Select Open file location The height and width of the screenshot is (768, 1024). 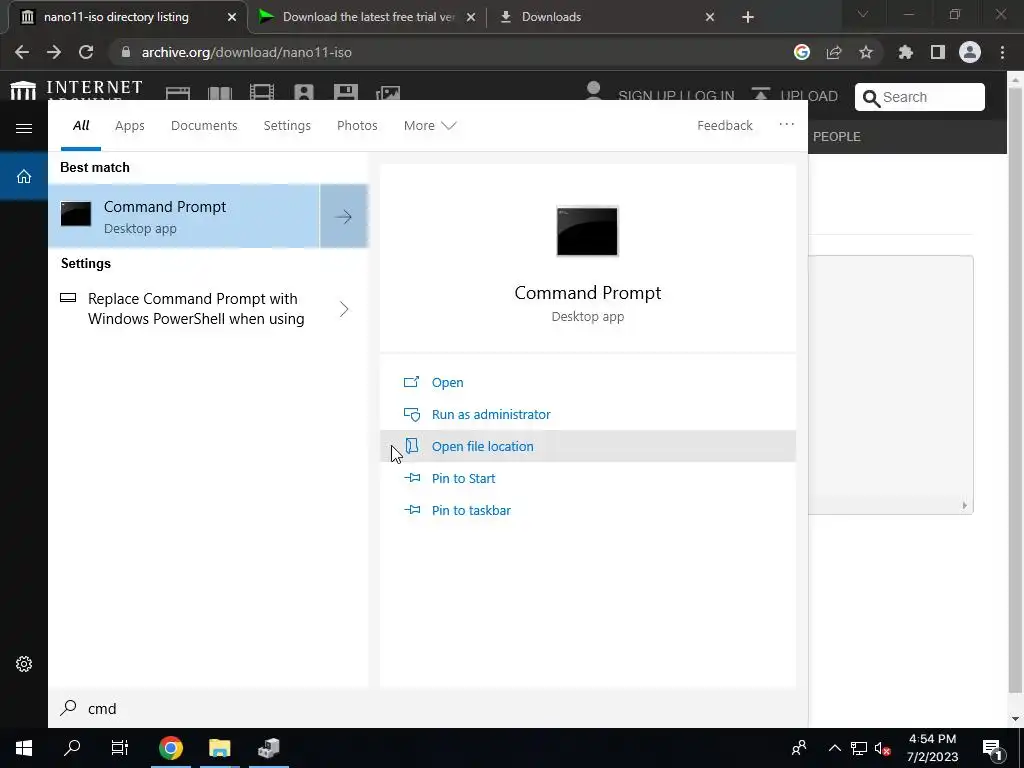point(588,446)
